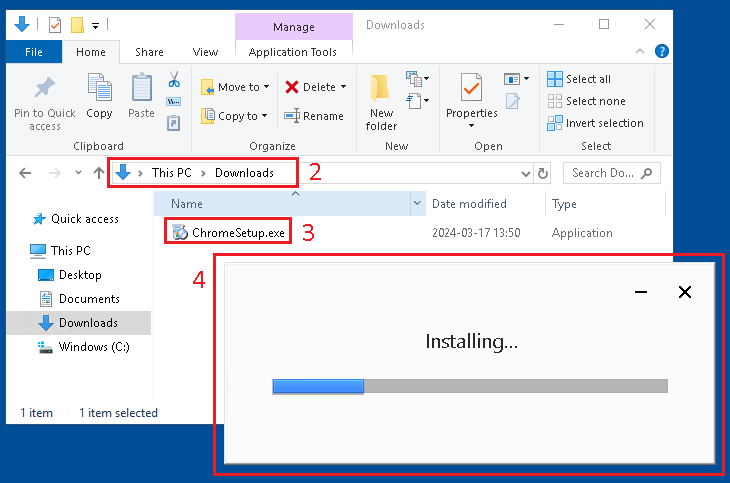Click the Rename button in Organize
This screenshot has height=483, width=730.
313,116
